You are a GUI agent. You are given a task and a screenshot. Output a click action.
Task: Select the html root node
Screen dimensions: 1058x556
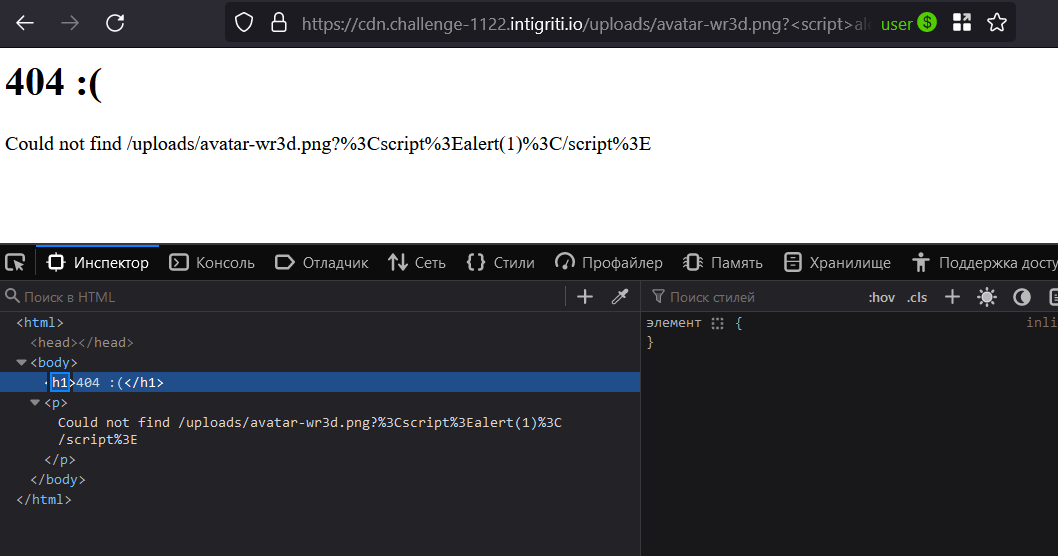40,323
